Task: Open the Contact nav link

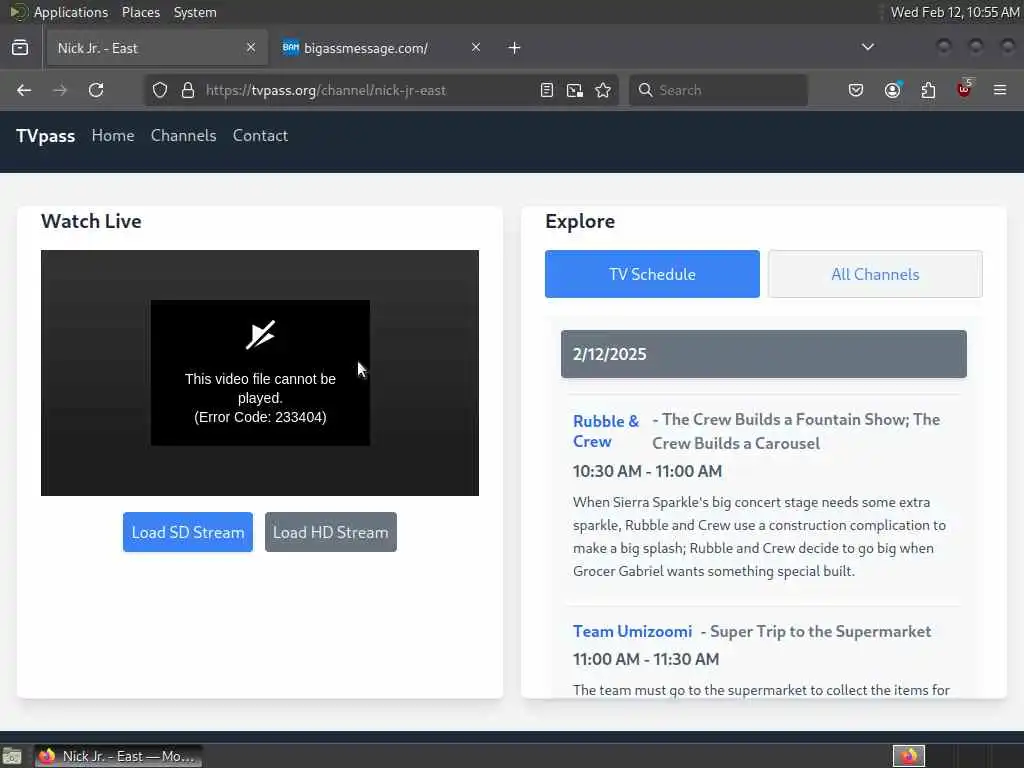Action: (260, 135)
